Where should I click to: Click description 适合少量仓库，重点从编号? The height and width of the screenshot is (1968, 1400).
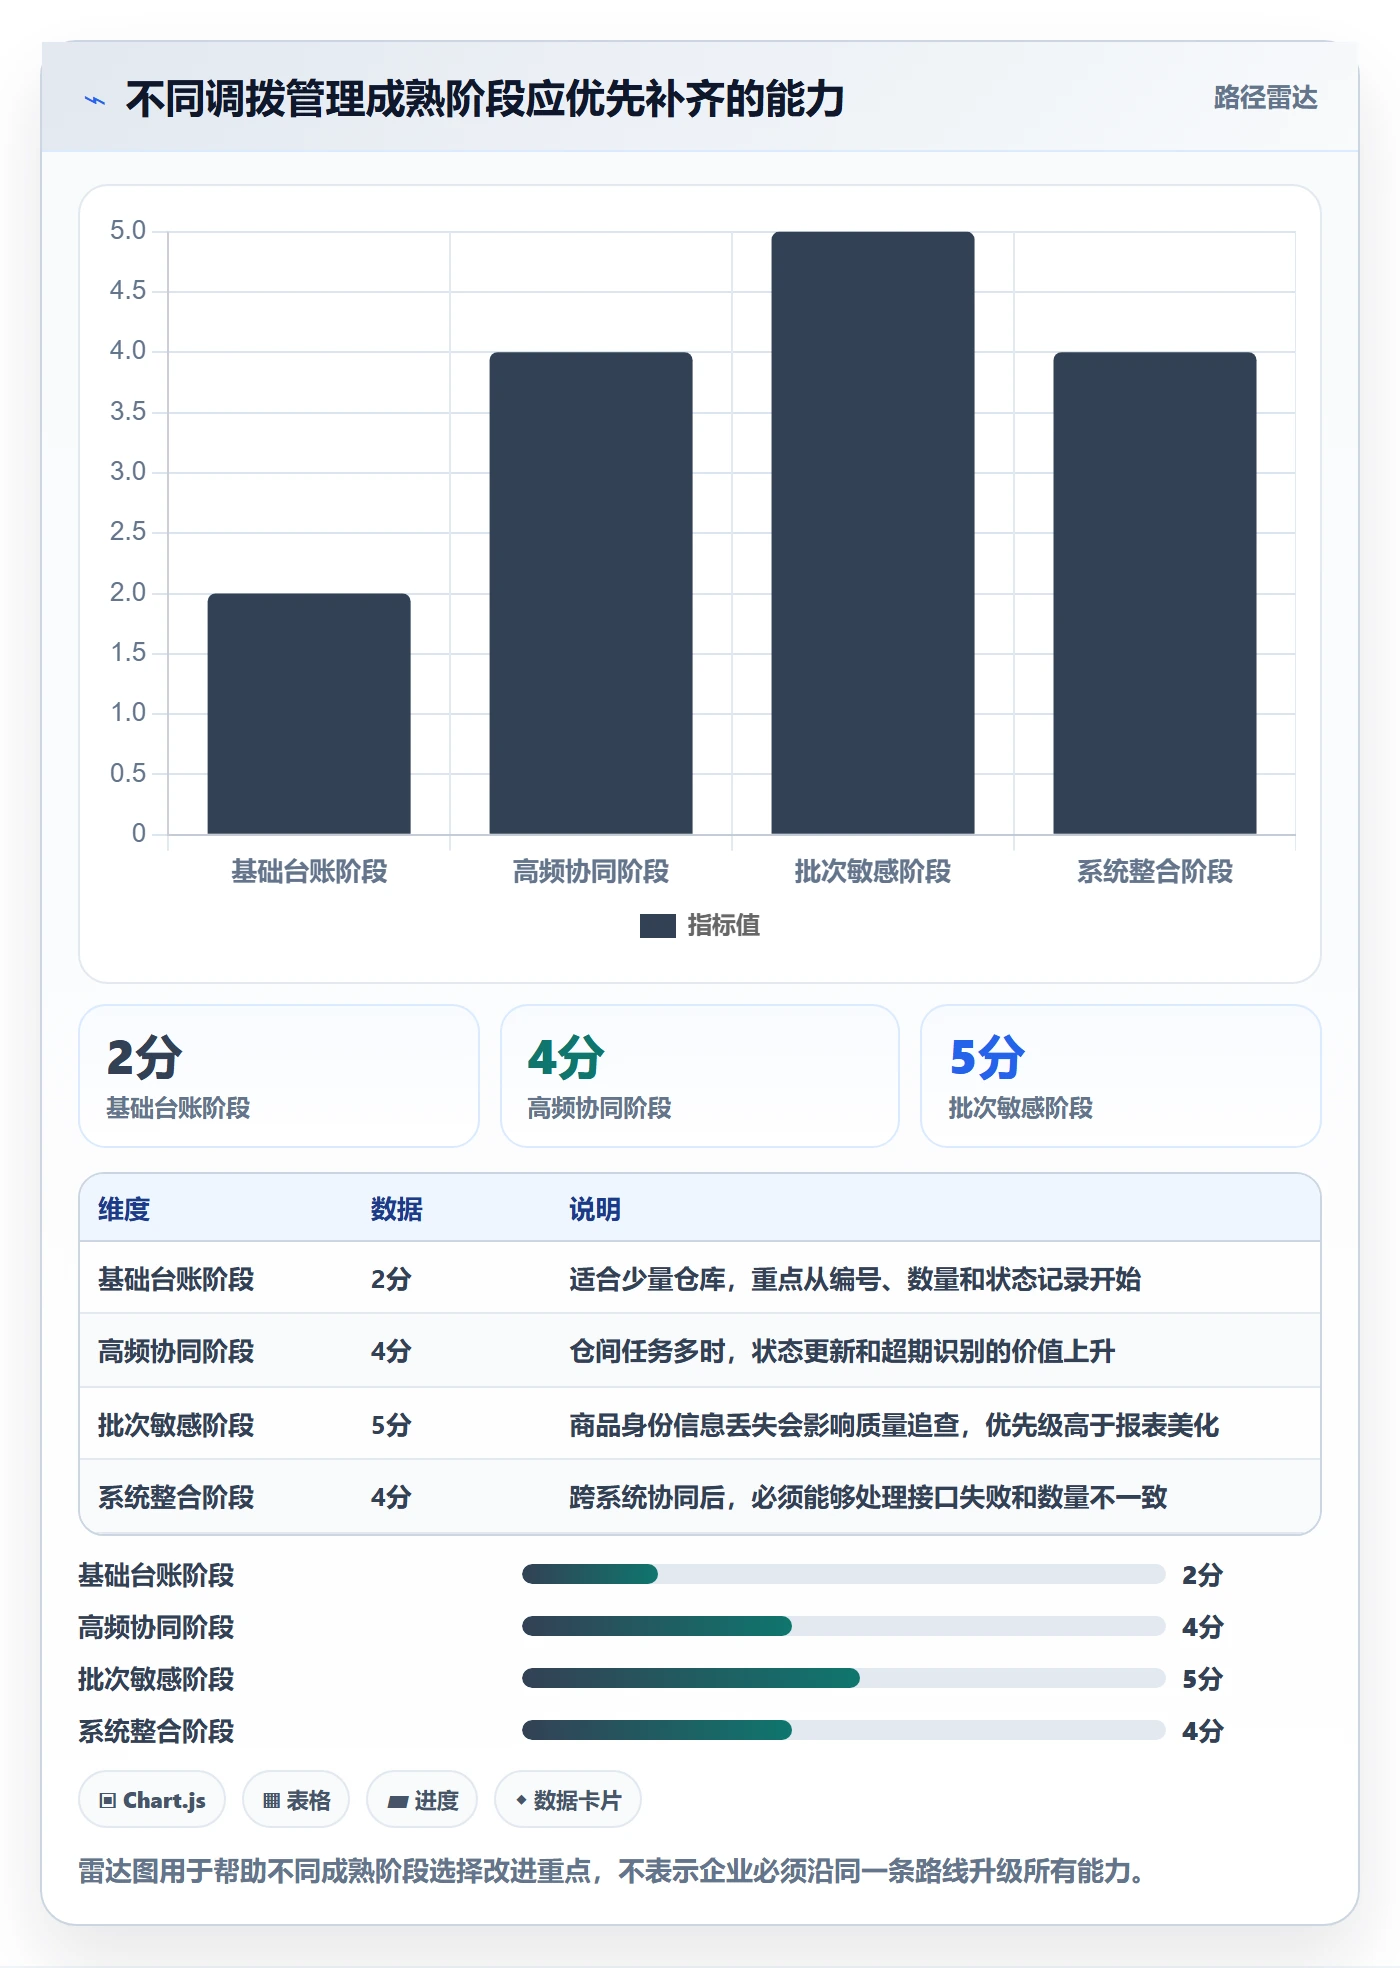point(855,1280)
